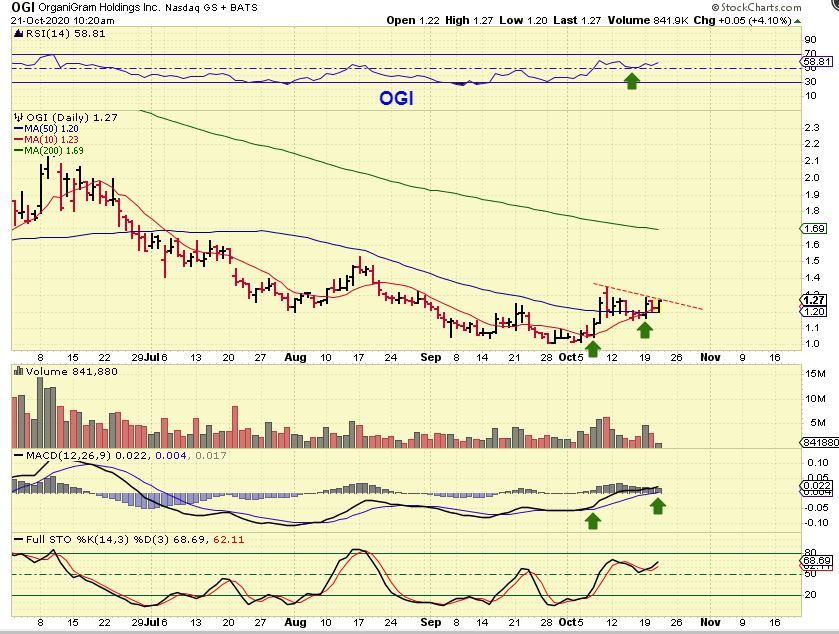Click the black line marker before Full STO

pos(19,540)
